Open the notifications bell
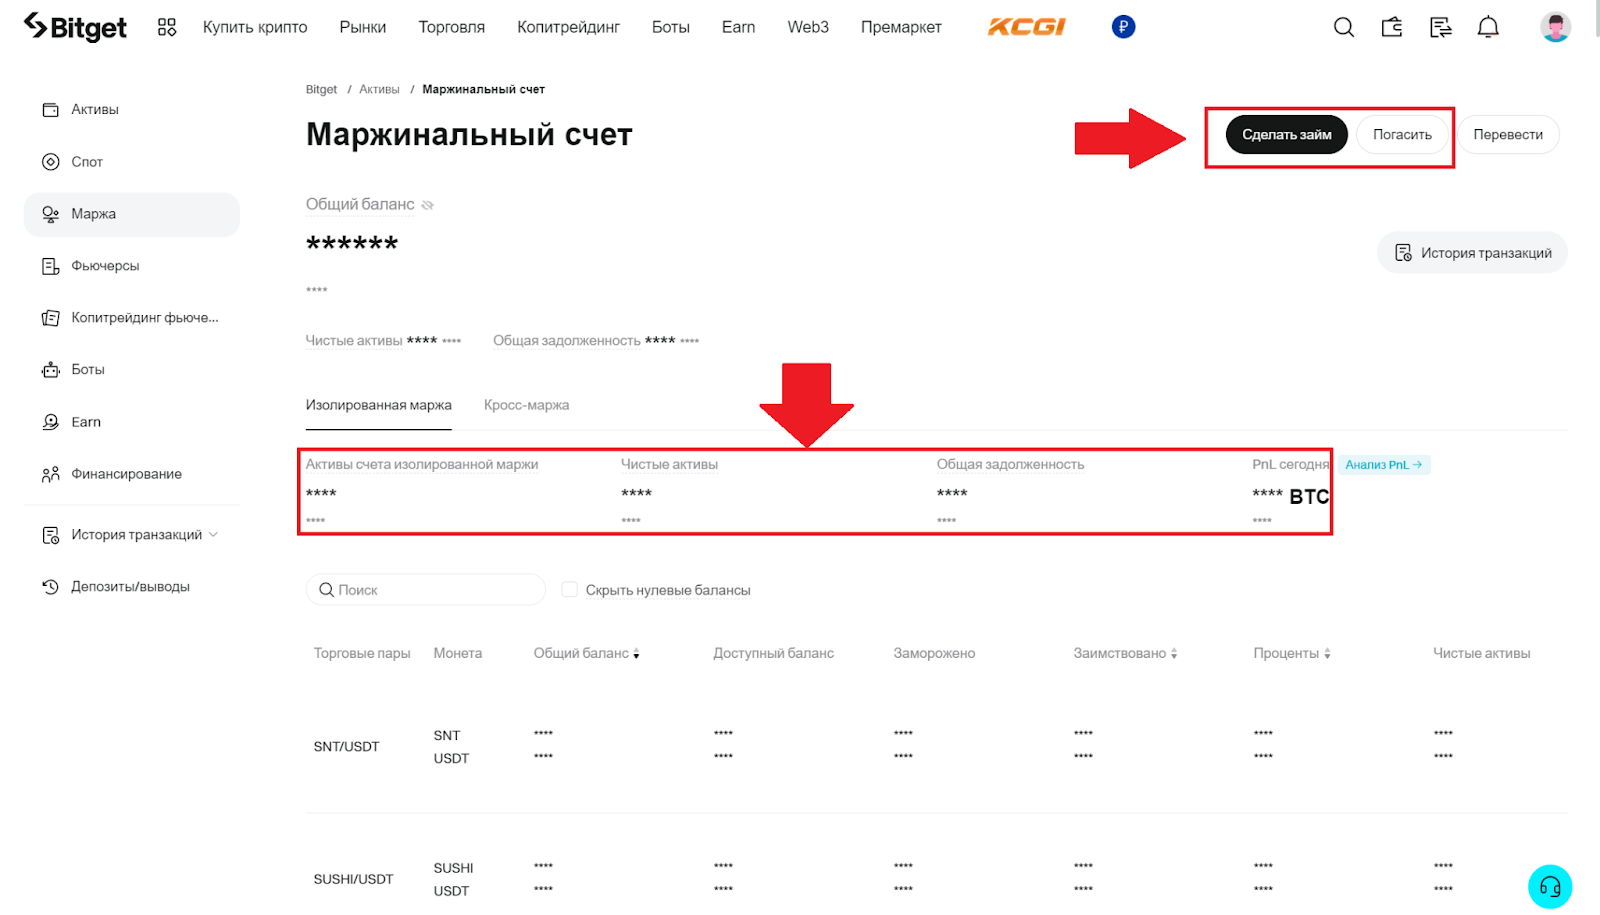 (1488, 27)
